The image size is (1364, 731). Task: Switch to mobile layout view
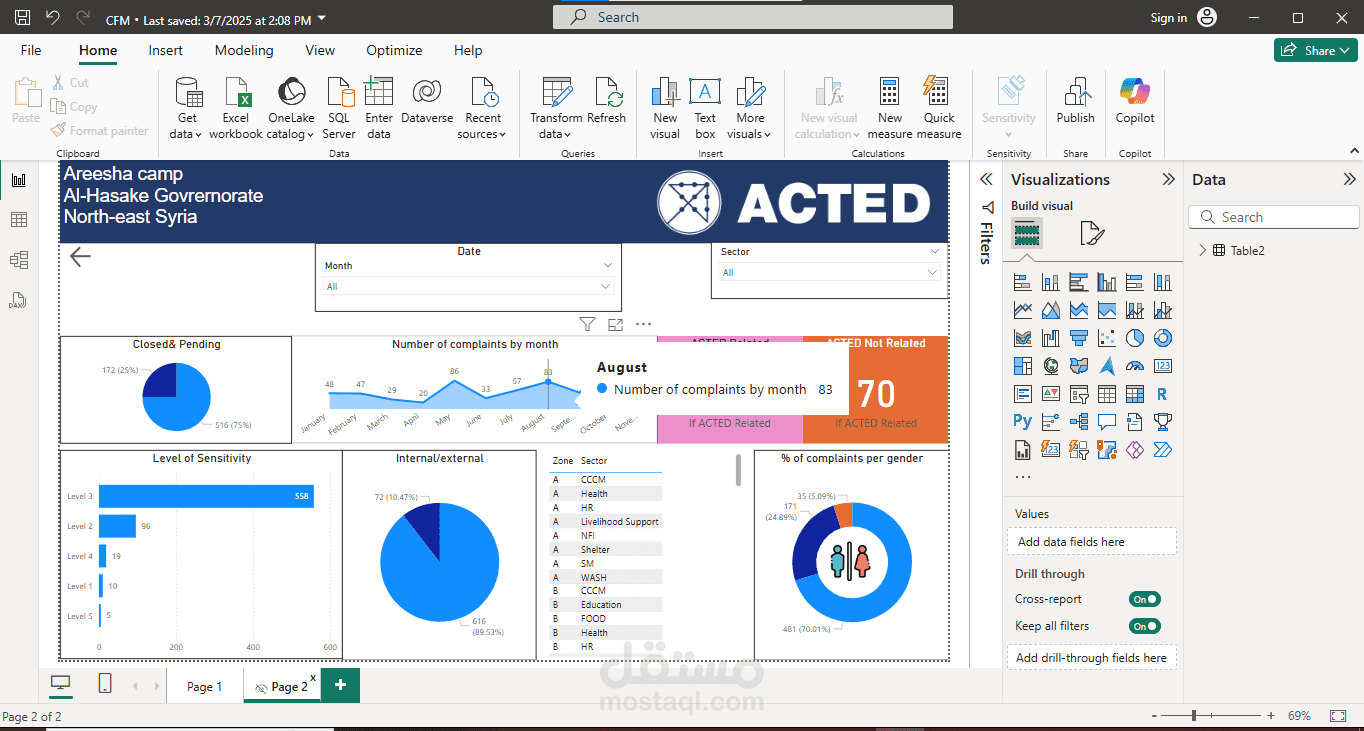pos(104,684)
